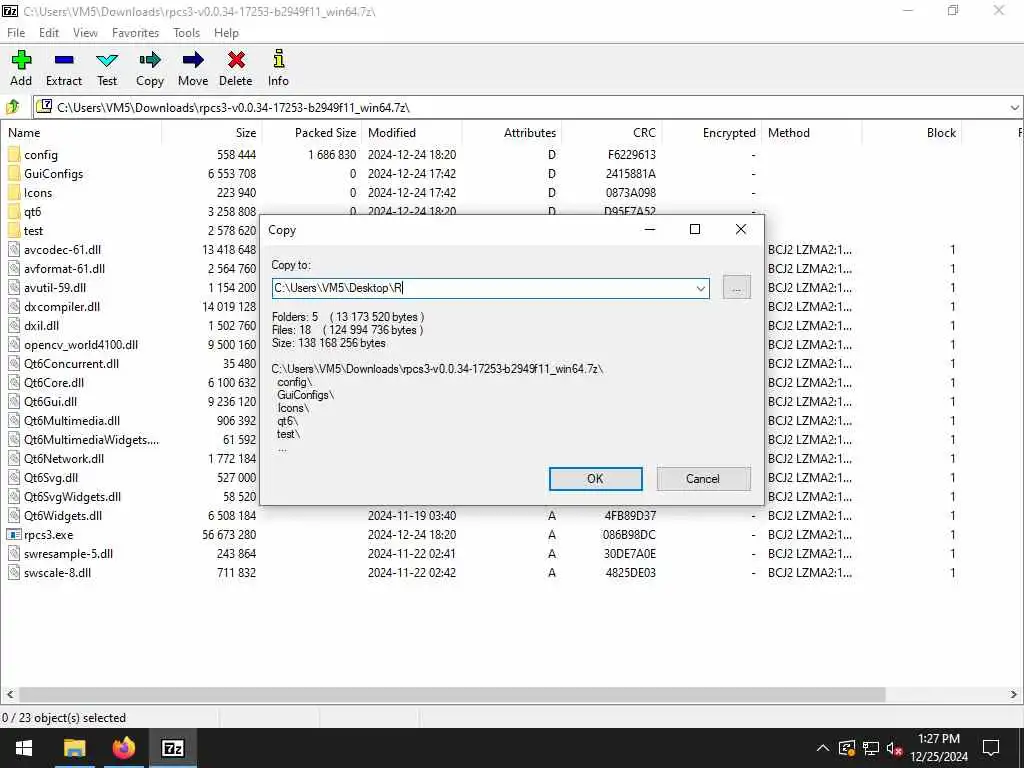Image resolution: width=1024 pixels, height=768 pixels.
Task: Click the Move toolbar icon
Action: 193,60
